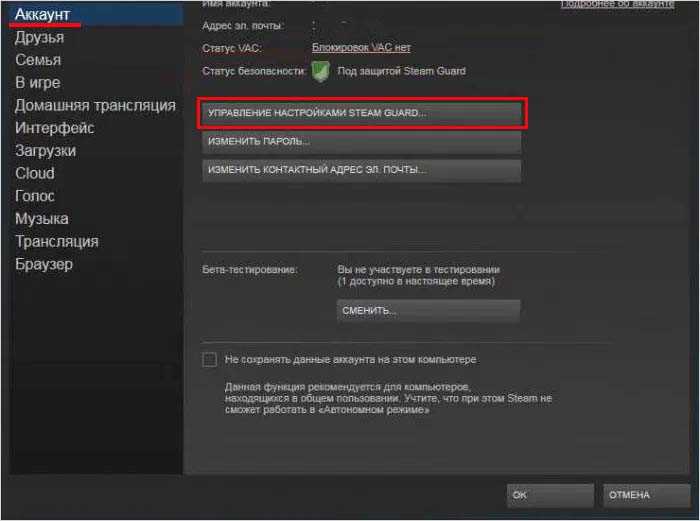The image size is (700, 521).
Task: Click the Бета-тестирование label
Action: click(250, 270)
